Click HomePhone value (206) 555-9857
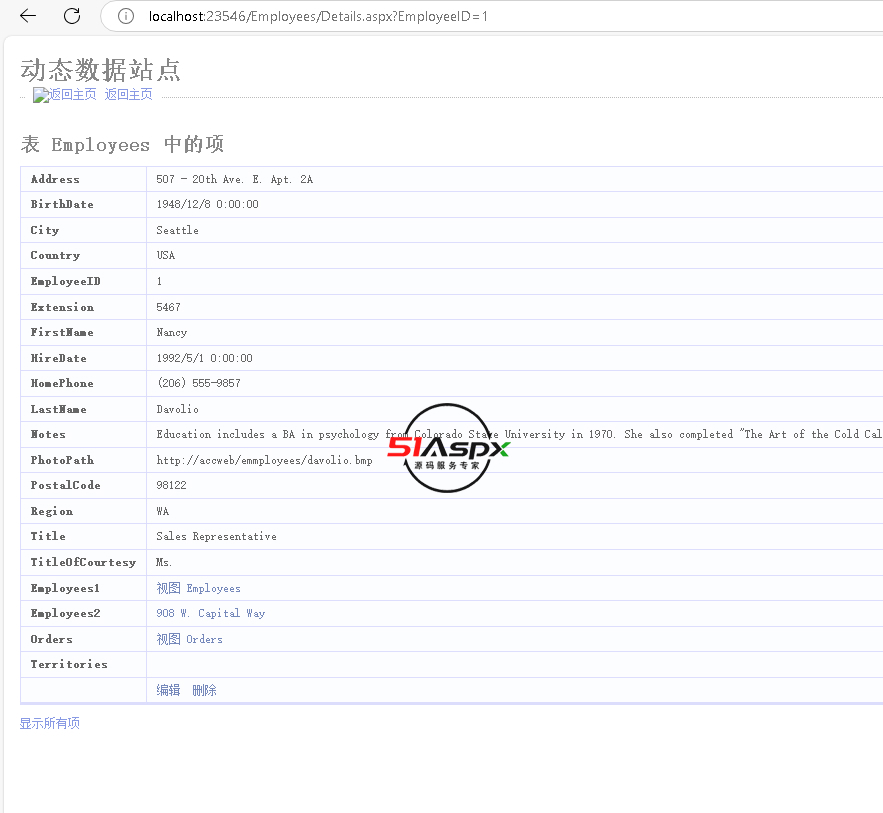 (199, 383)
